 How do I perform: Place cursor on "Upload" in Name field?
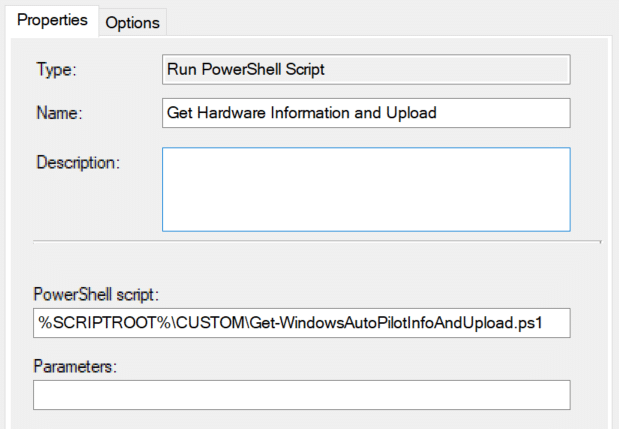(411, 113)
